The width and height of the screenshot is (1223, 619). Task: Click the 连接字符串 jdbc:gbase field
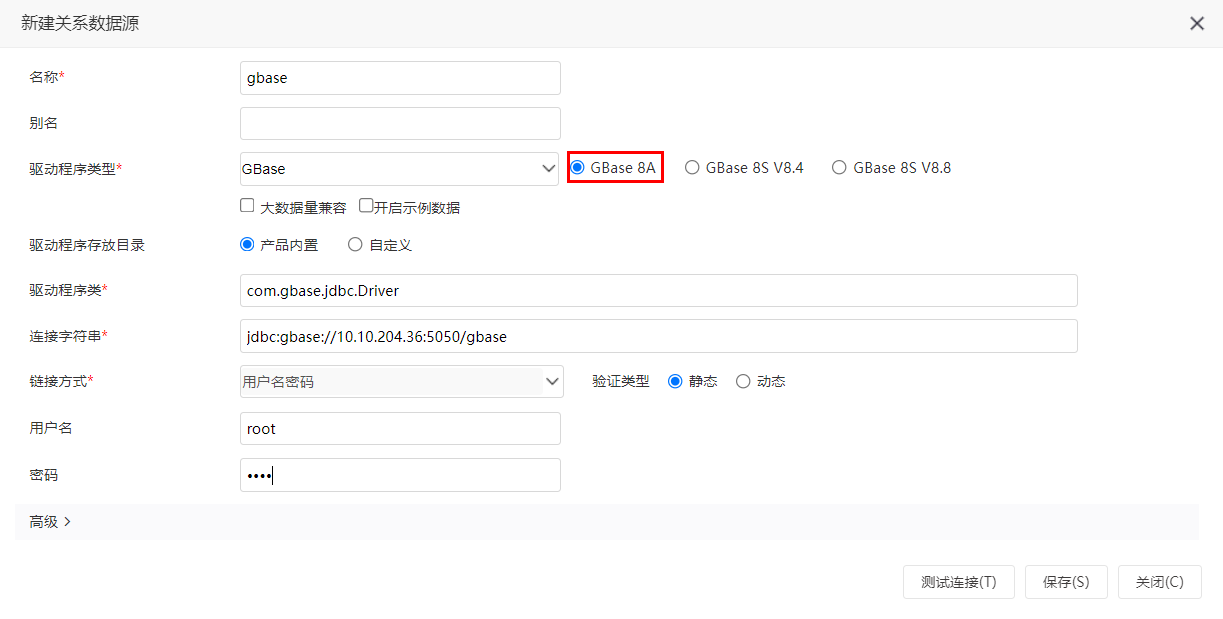coord(659,336)
